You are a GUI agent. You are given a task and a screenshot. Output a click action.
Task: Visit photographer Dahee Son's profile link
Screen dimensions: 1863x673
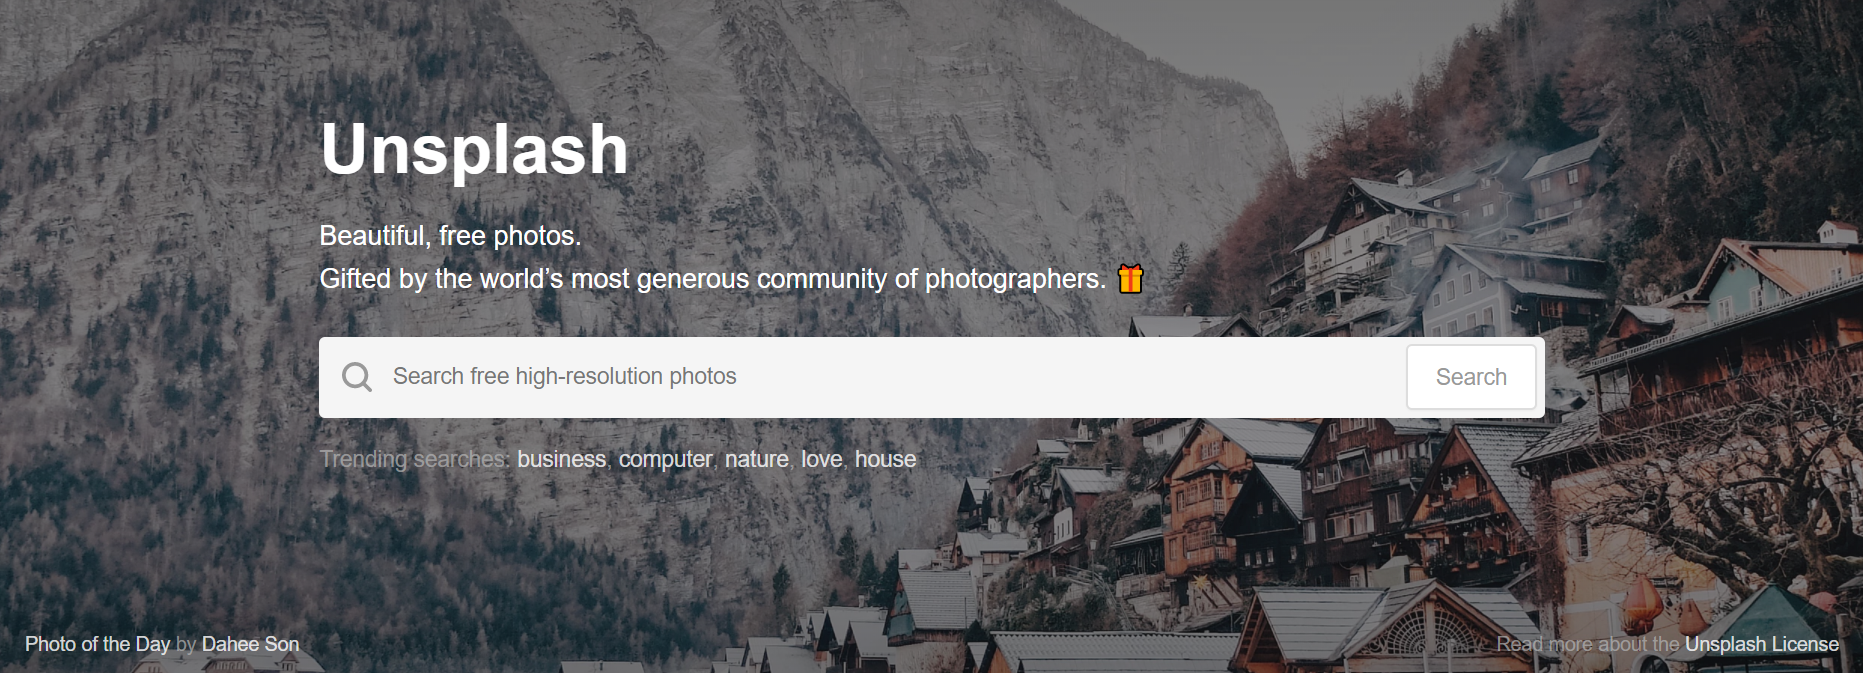pos(250,644)
